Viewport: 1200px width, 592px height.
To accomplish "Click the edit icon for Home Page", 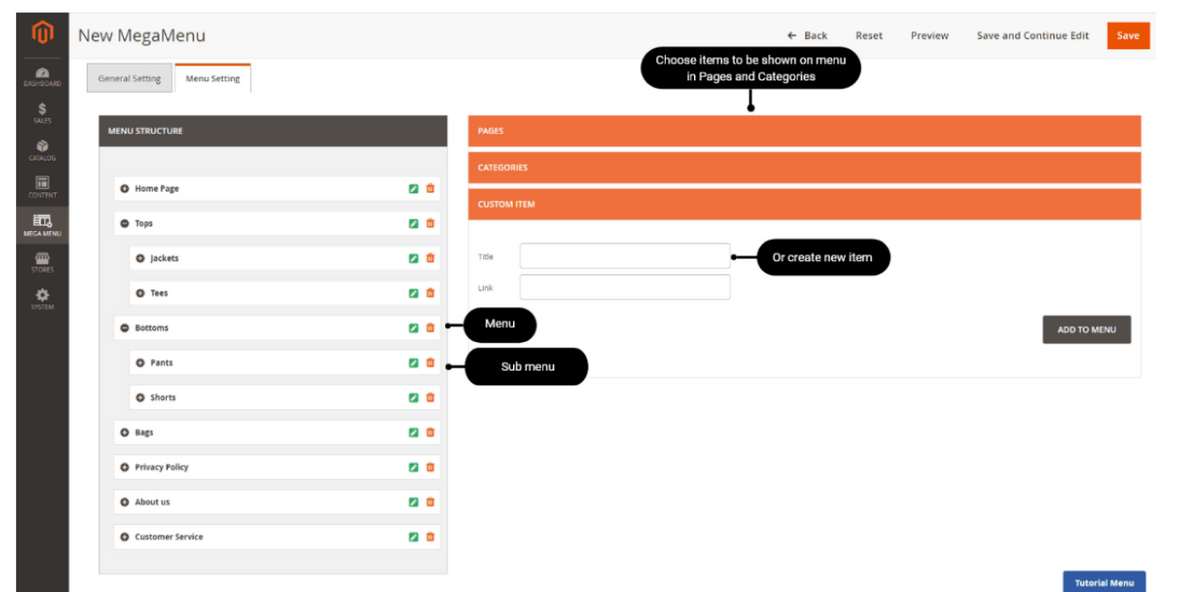I will tap(413, 188).
